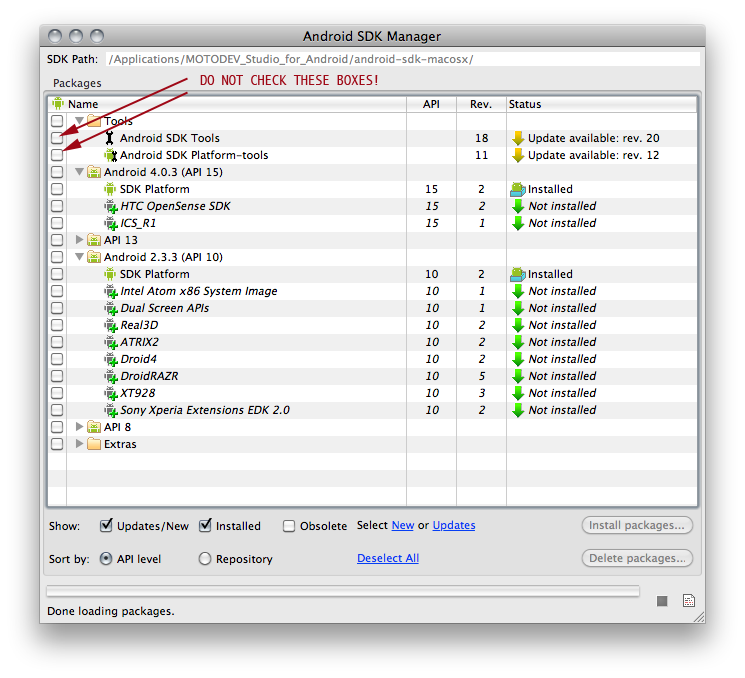The width and height of the screenshot is (745, 678).
Task: Click the stop loading square icon
Action: coord(662,601)
